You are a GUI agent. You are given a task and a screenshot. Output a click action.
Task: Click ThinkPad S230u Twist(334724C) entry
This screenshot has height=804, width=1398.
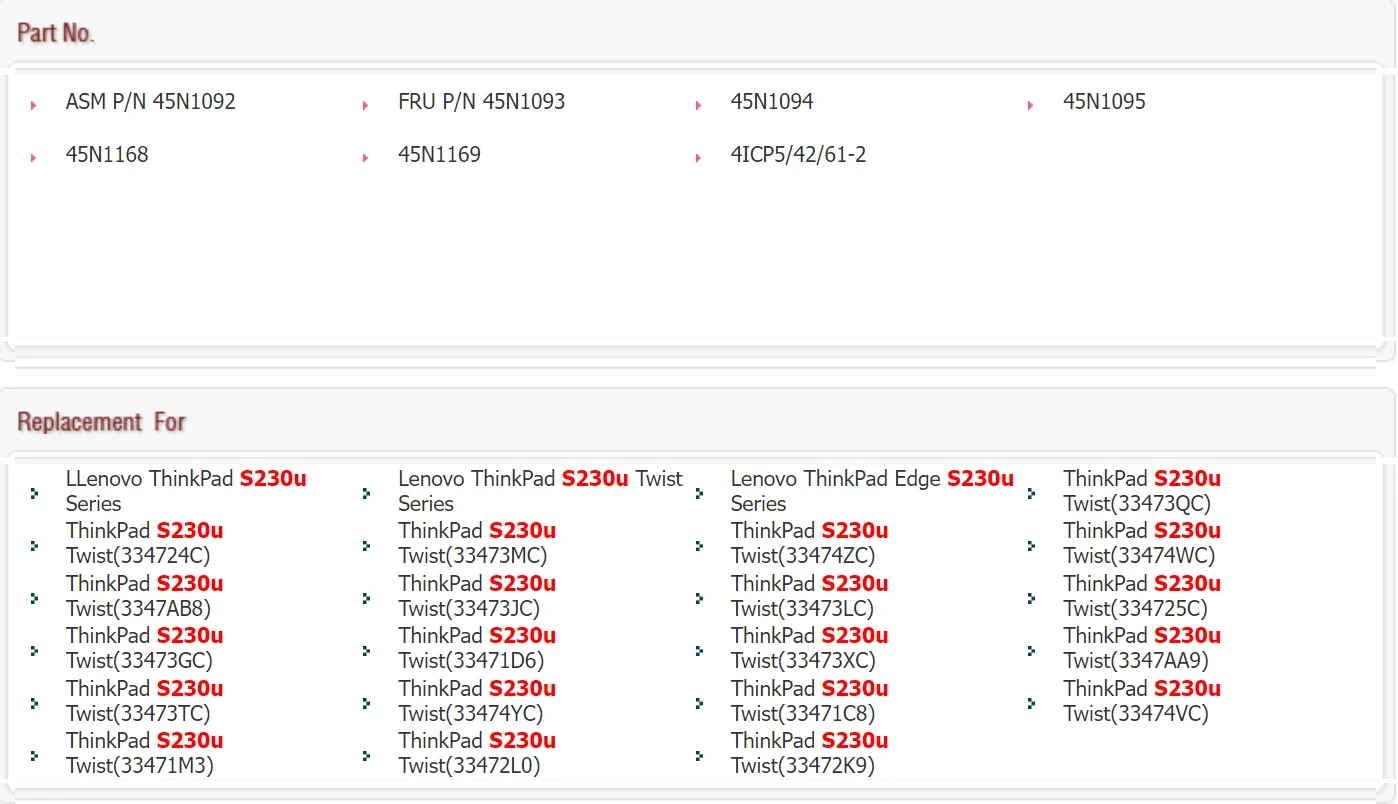(145, 543)
